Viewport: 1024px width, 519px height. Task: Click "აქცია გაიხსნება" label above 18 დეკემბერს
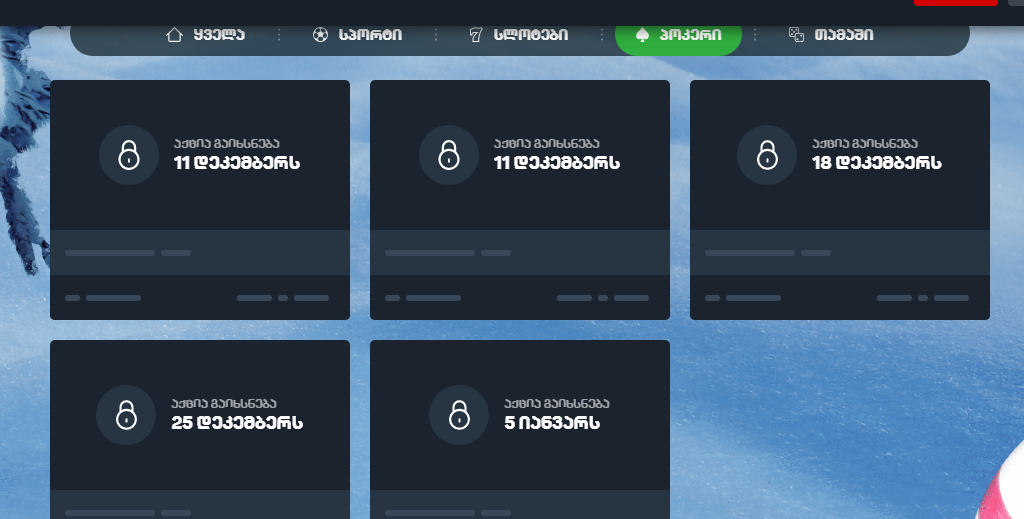pos(865,144)
